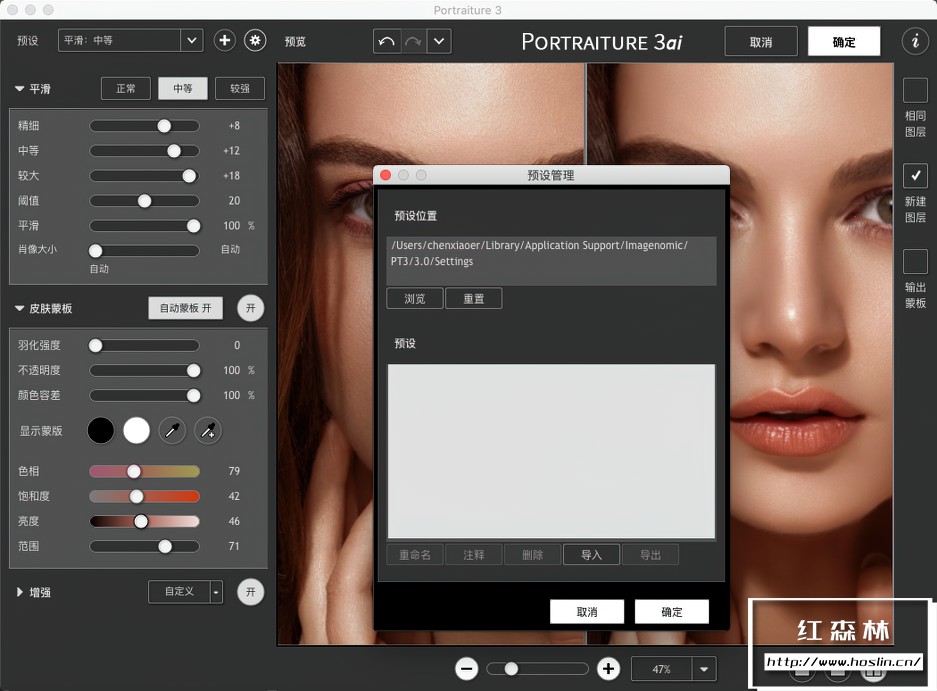Screen dimensions: 937x691
Task: Click the 浏览 browse button
Action: (x=415, y=299)
